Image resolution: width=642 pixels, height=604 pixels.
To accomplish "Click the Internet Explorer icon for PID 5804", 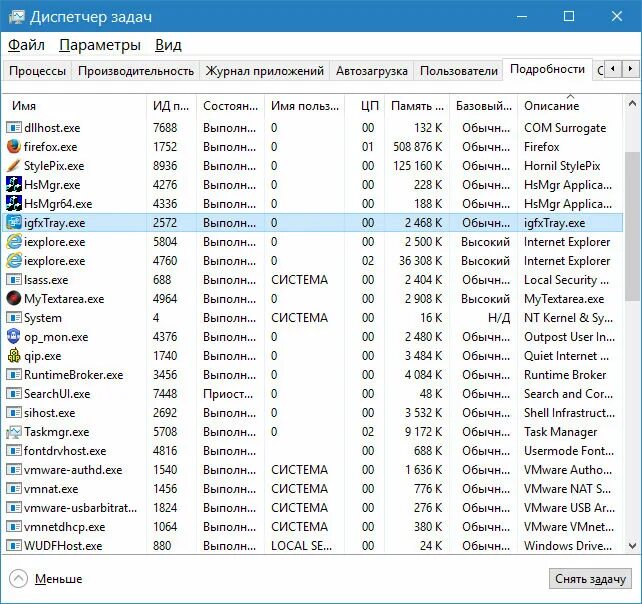I will click(14, 242).
